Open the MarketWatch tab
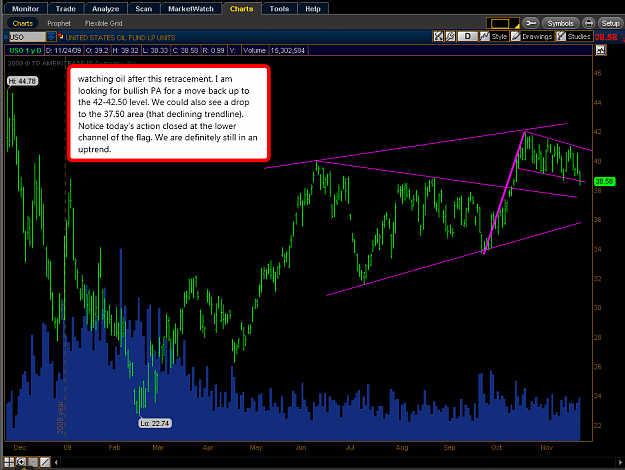This screenshot has height=470, width=625. (x=191, y=8)
